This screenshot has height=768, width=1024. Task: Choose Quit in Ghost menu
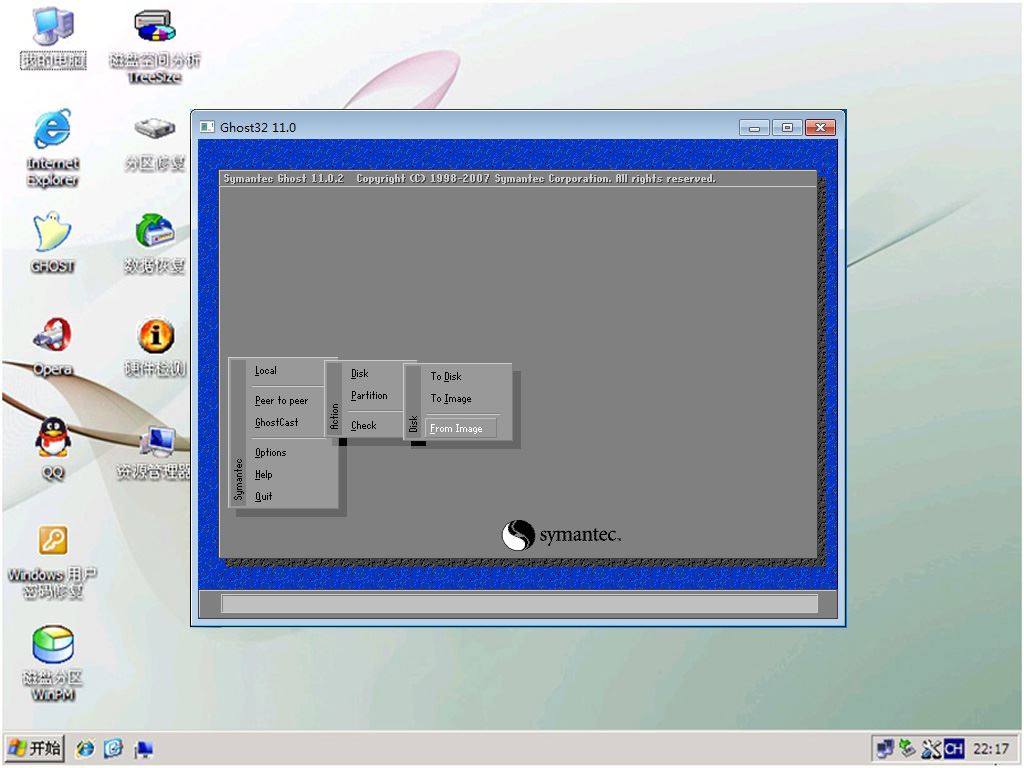pyautogui.click(x=264, y=496)
